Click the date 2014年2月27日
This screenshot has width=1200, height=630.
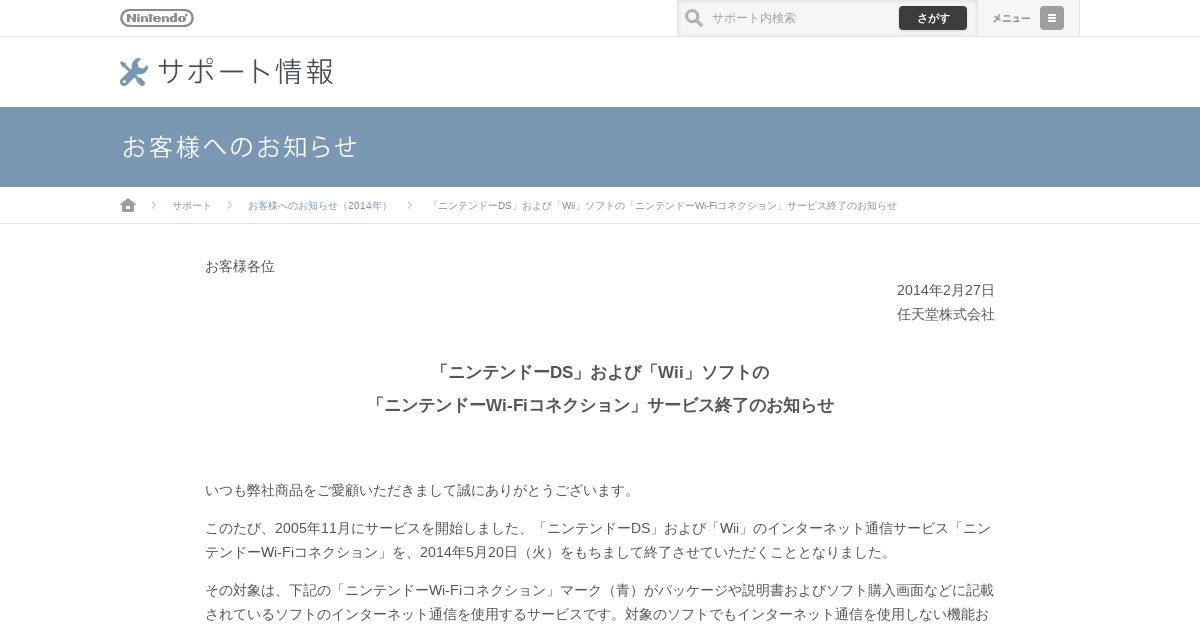pos(946,290)
